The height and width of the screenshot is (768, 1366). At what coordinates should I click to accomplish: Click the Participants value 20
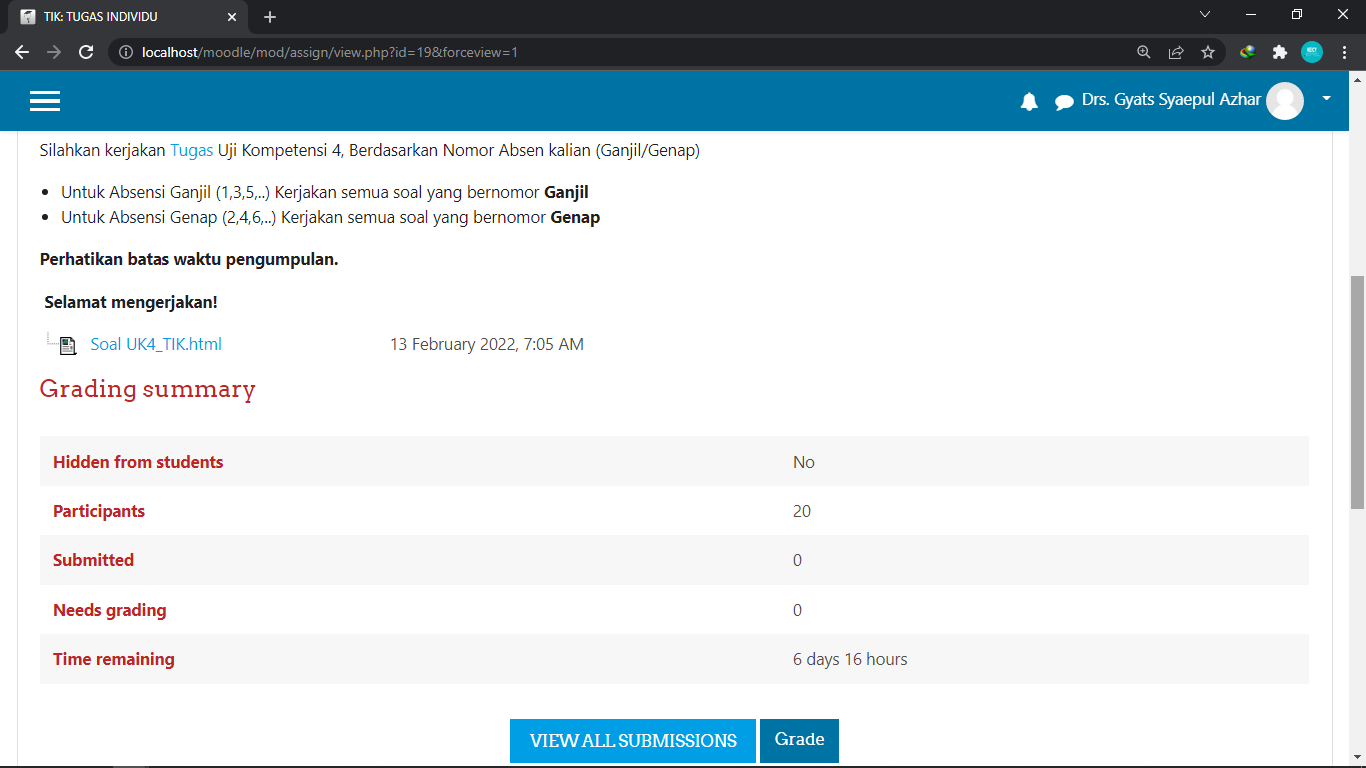(802, 511)
